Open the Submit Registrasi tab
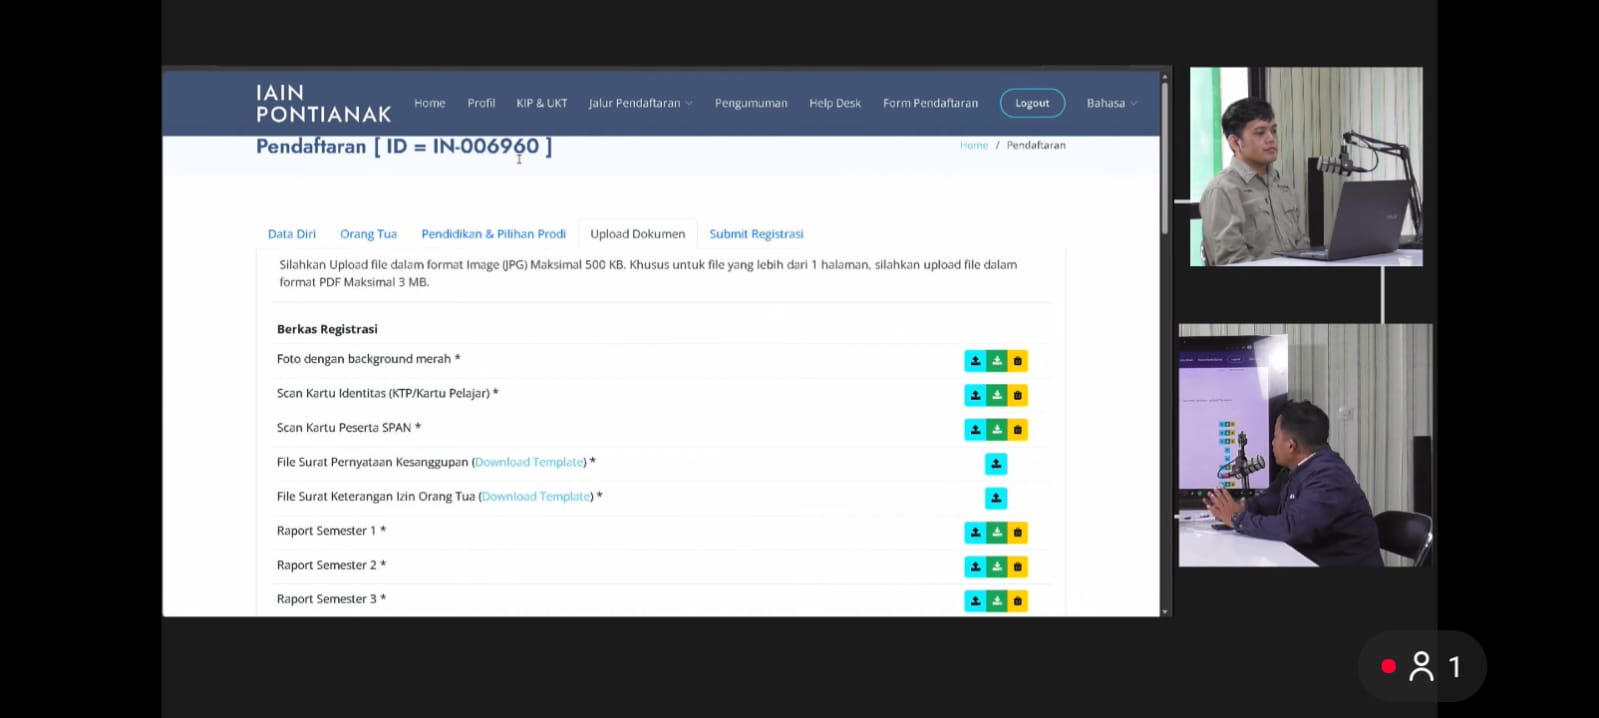Screen dimensions: 1599x718 point(756,234)
